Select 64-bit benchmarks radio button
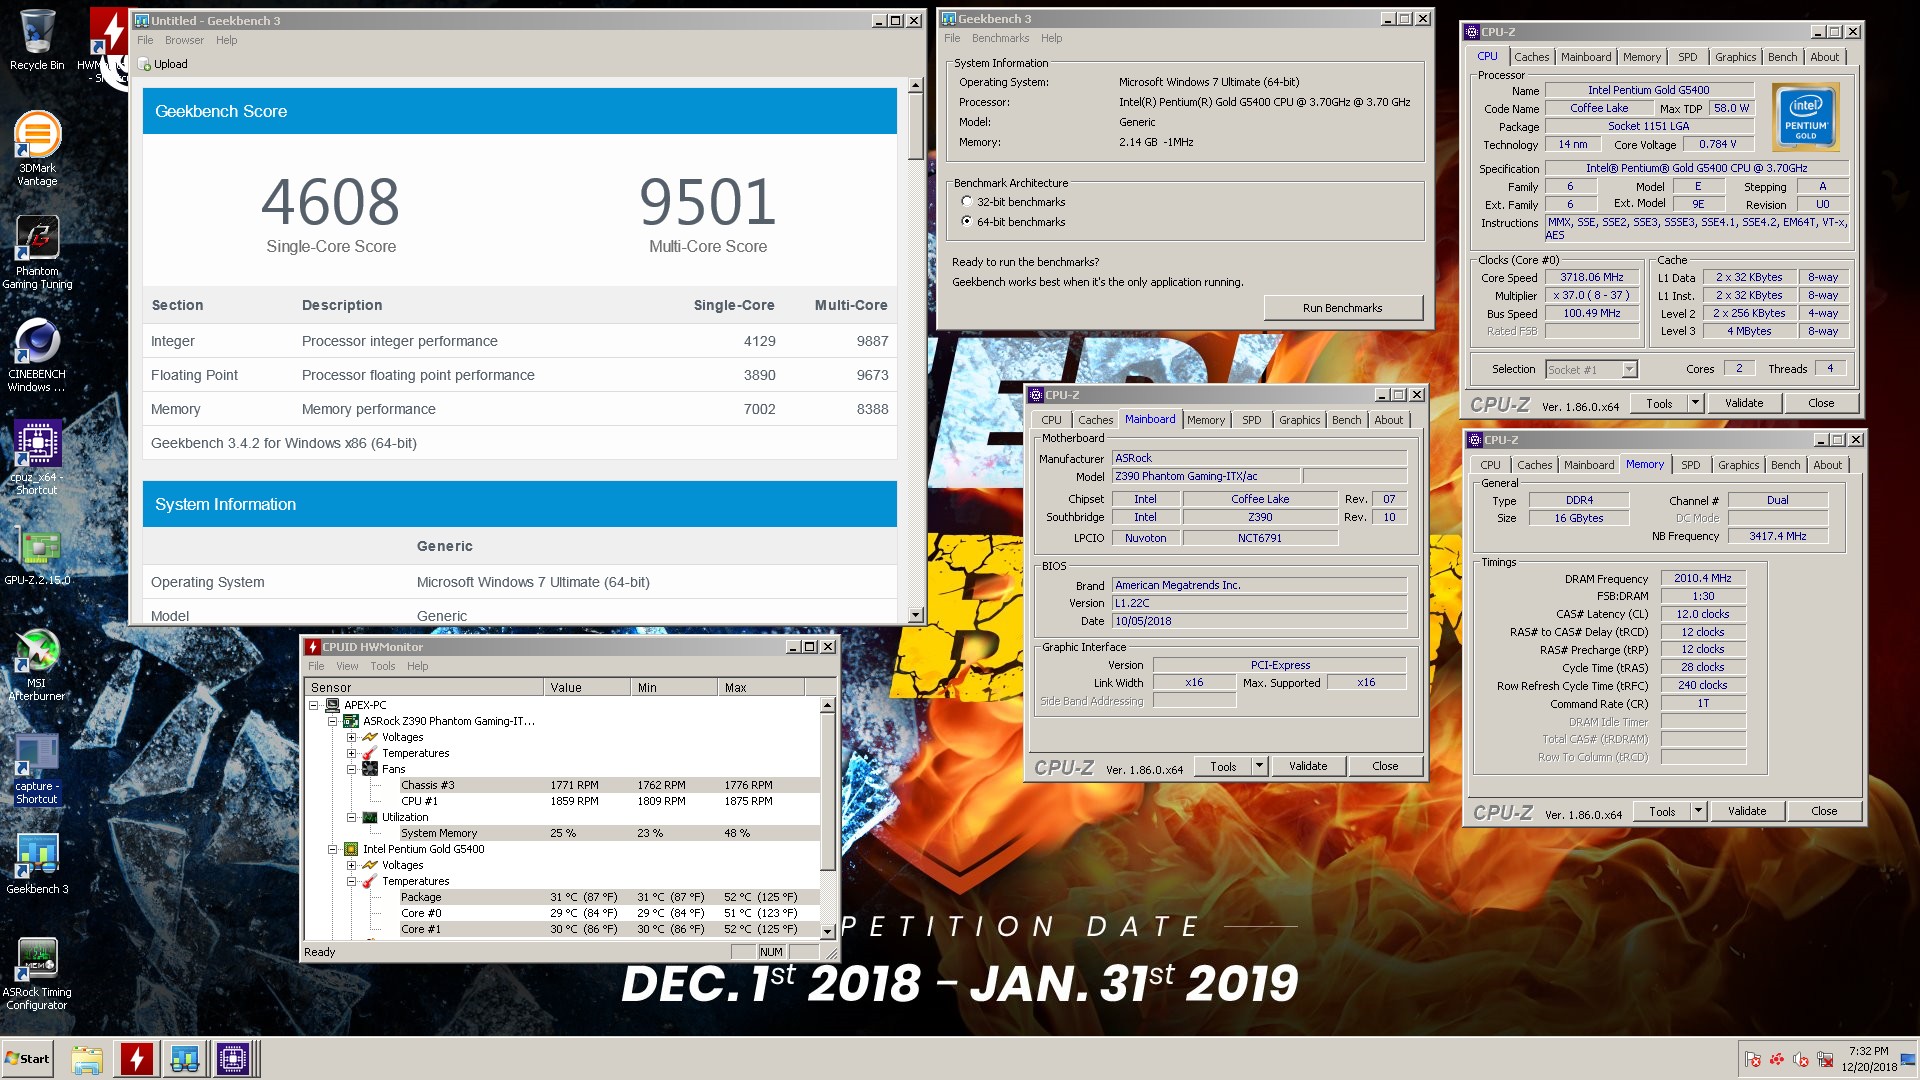This screenshot has width=1920, height=1080. coord(967,221)
